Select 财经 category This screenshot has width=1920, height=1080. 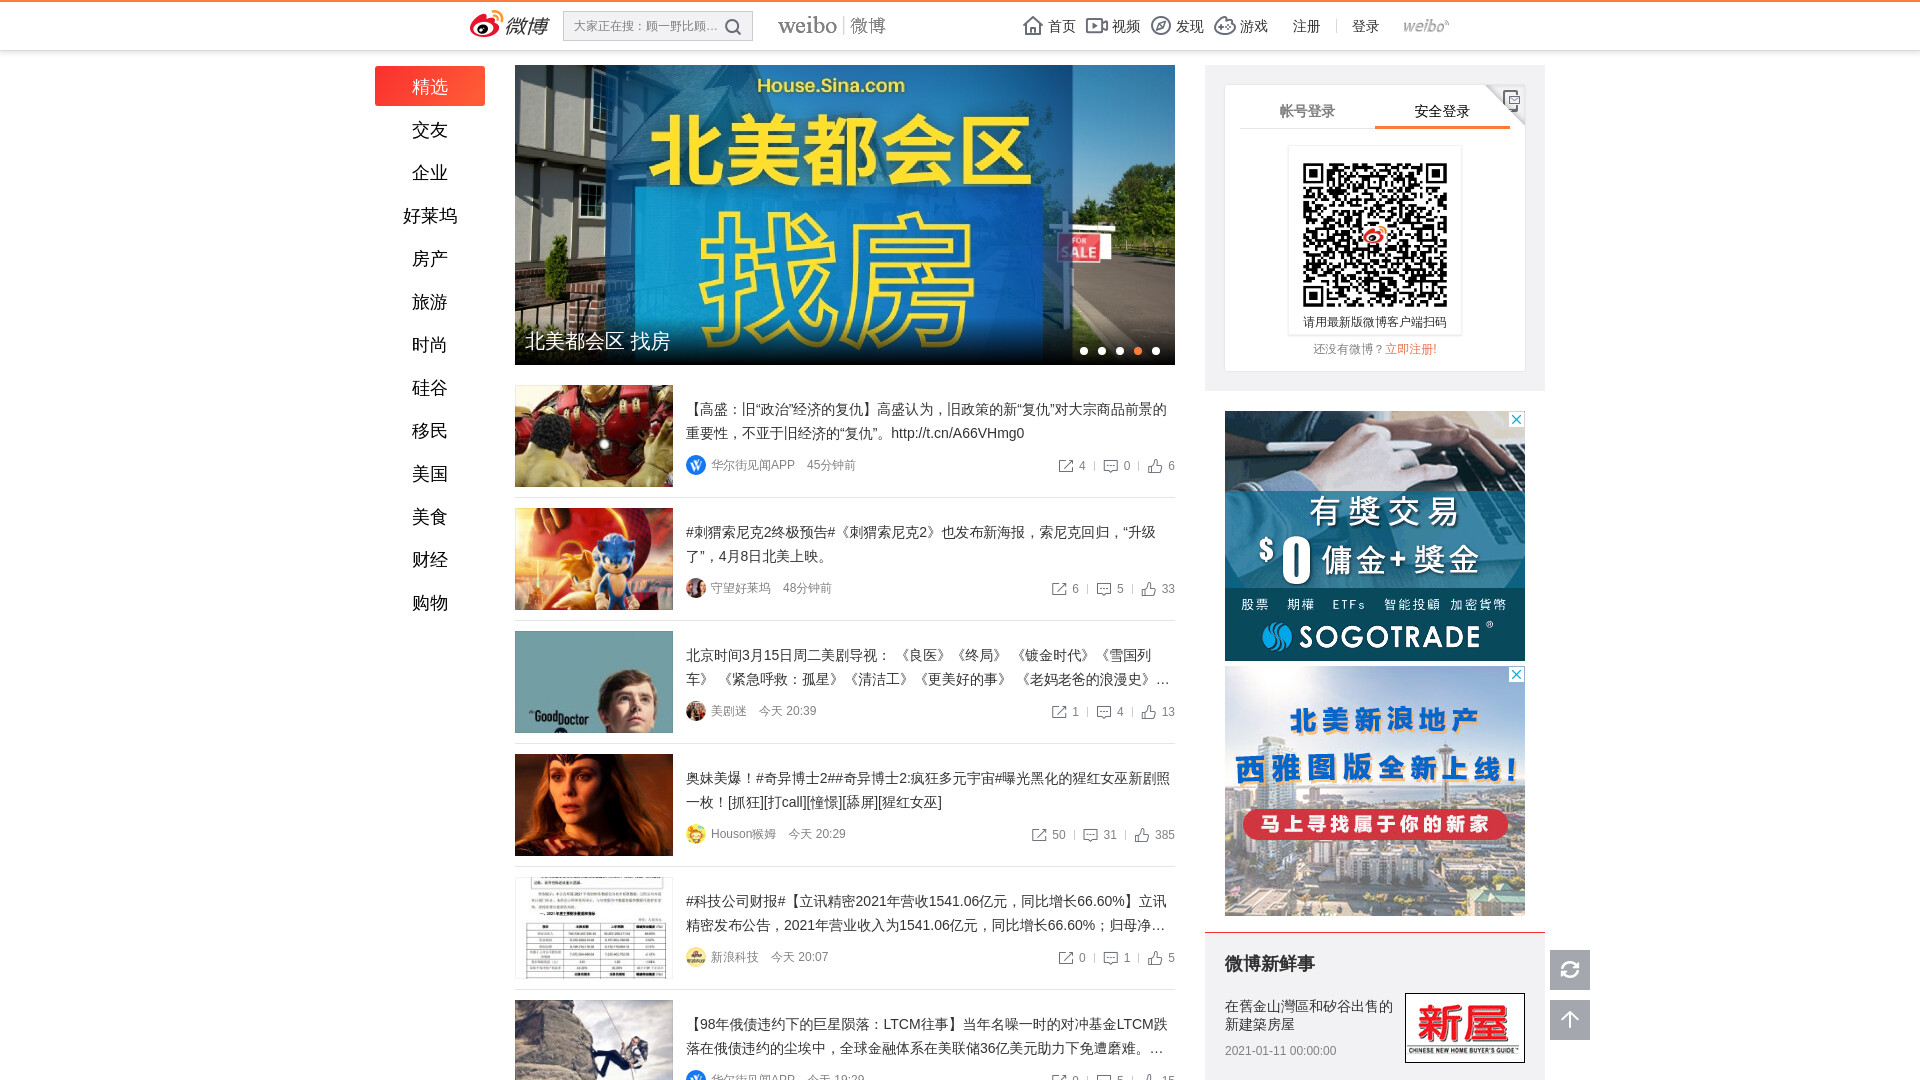tap(430, 560)
